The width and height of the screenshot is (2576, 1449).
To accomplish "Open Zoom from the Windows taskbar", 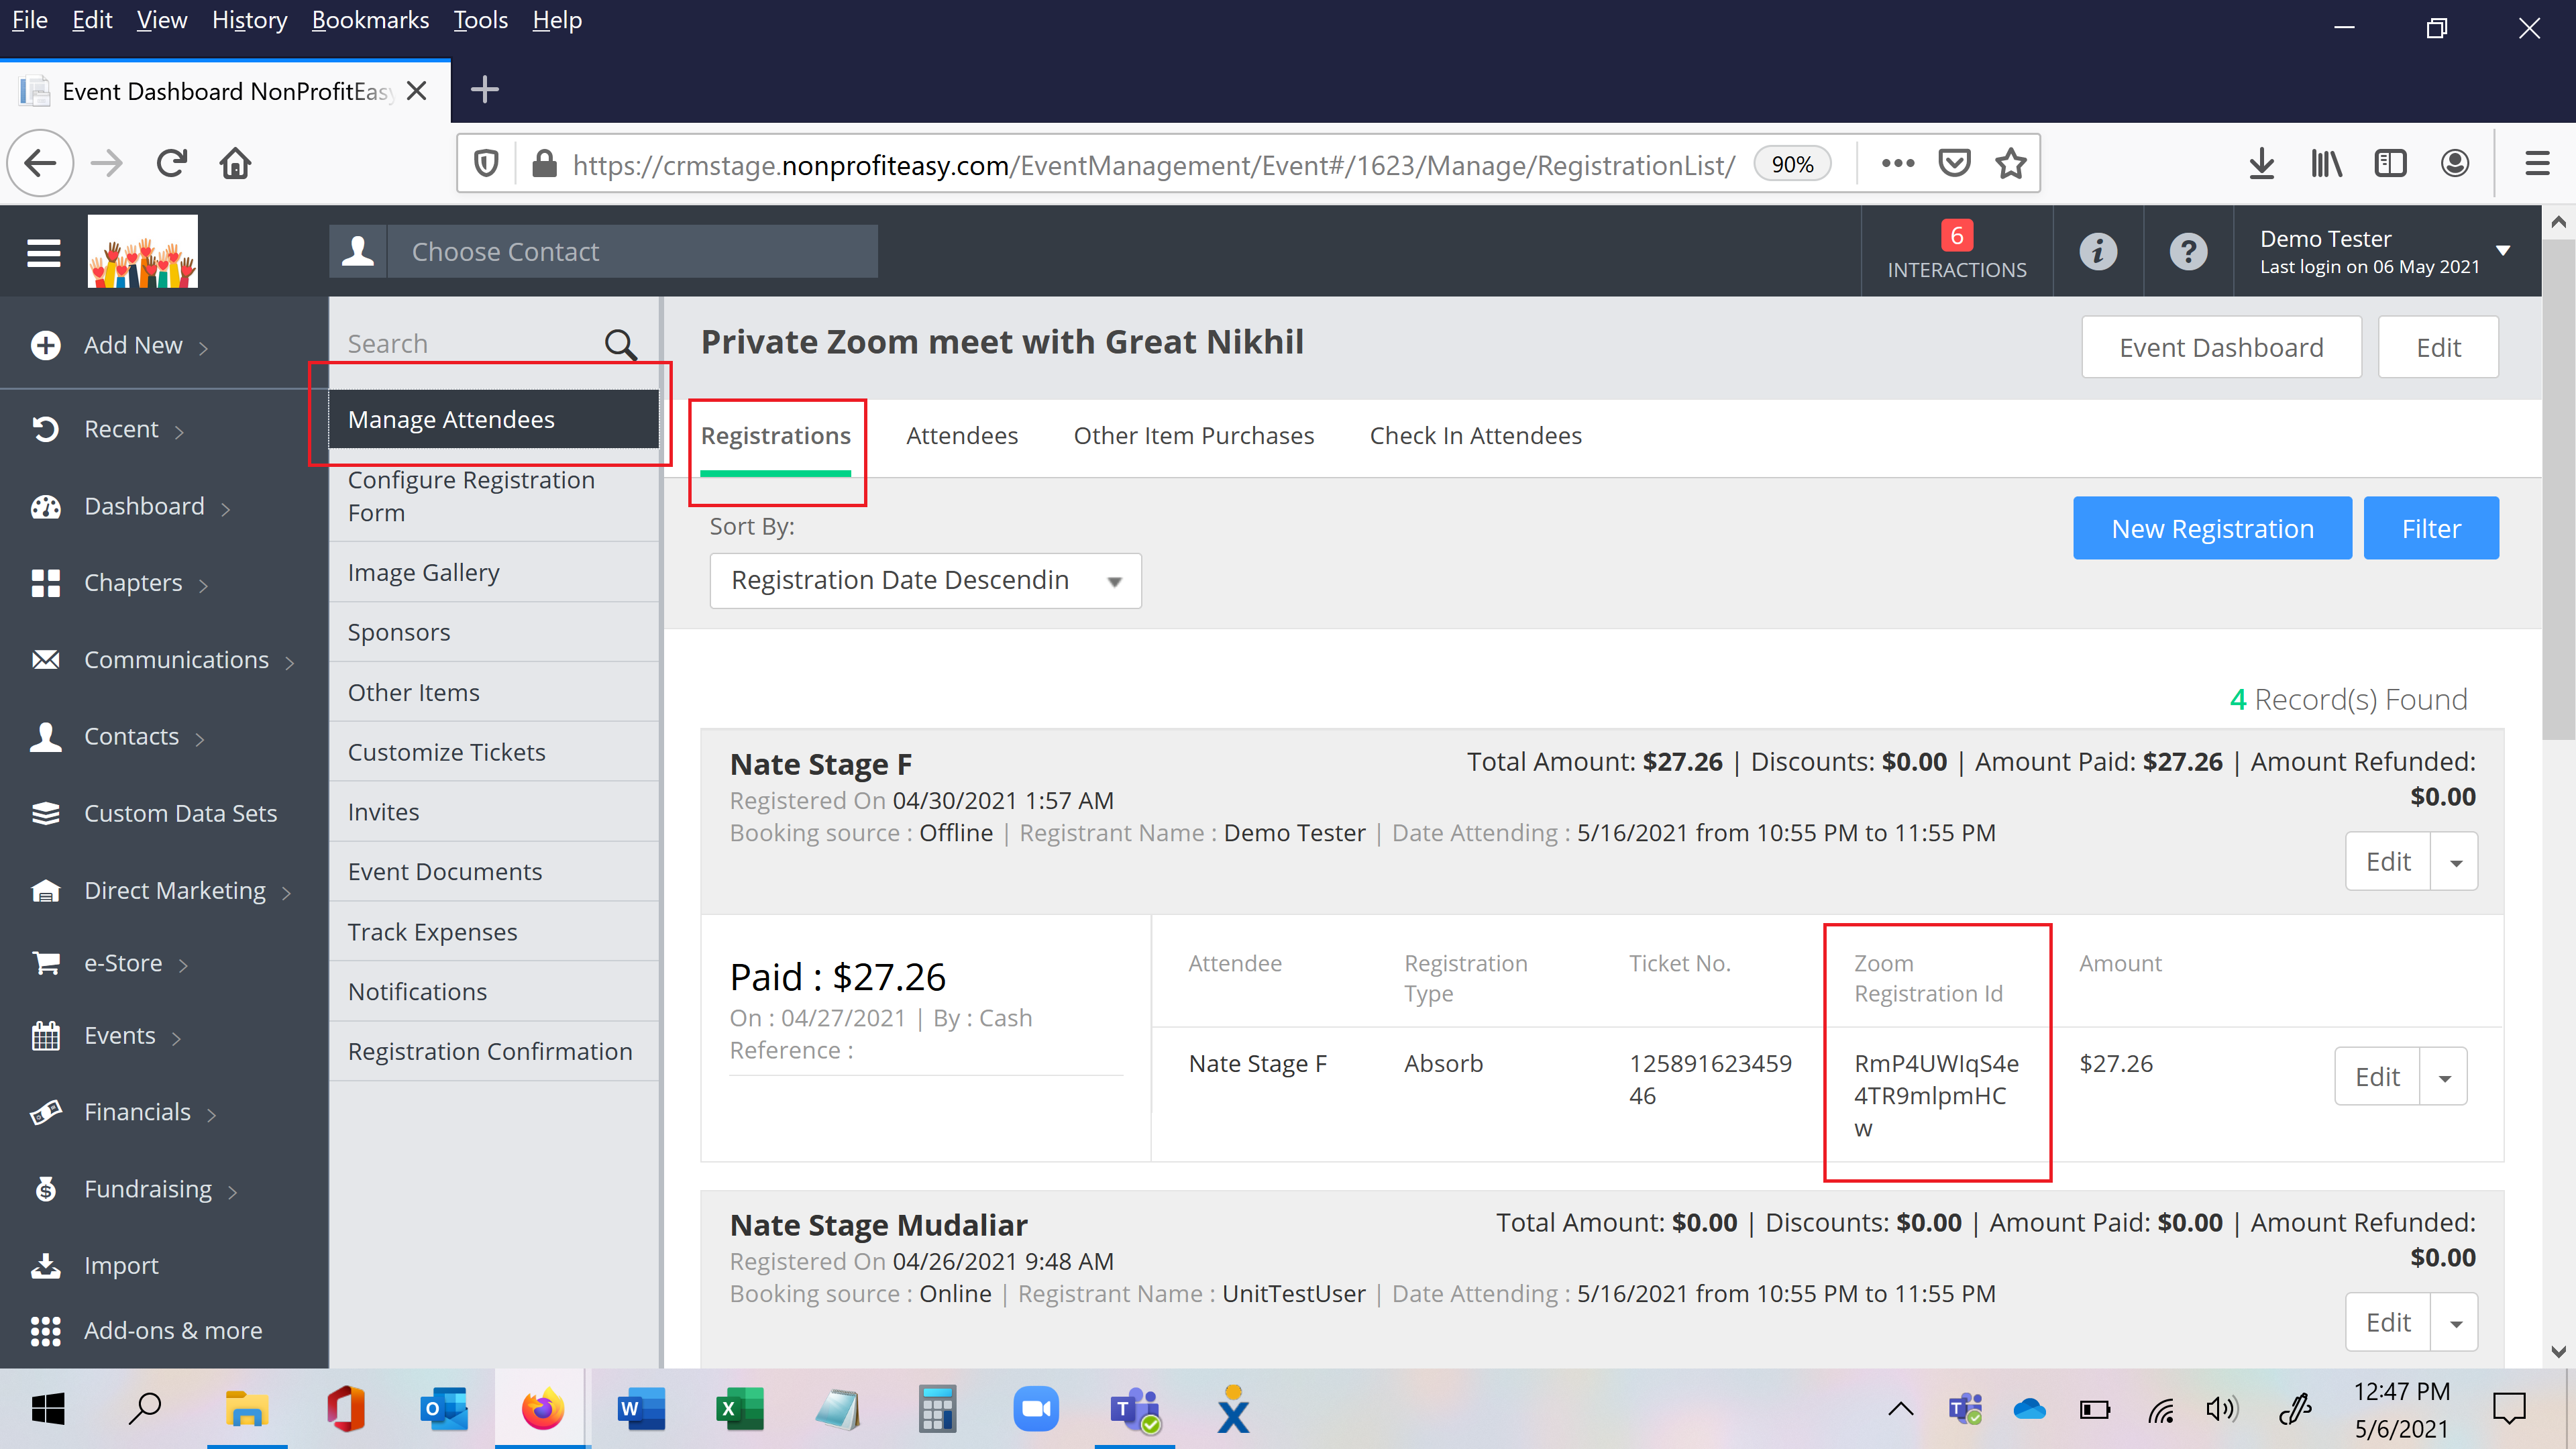I will click(1036, 1409).
